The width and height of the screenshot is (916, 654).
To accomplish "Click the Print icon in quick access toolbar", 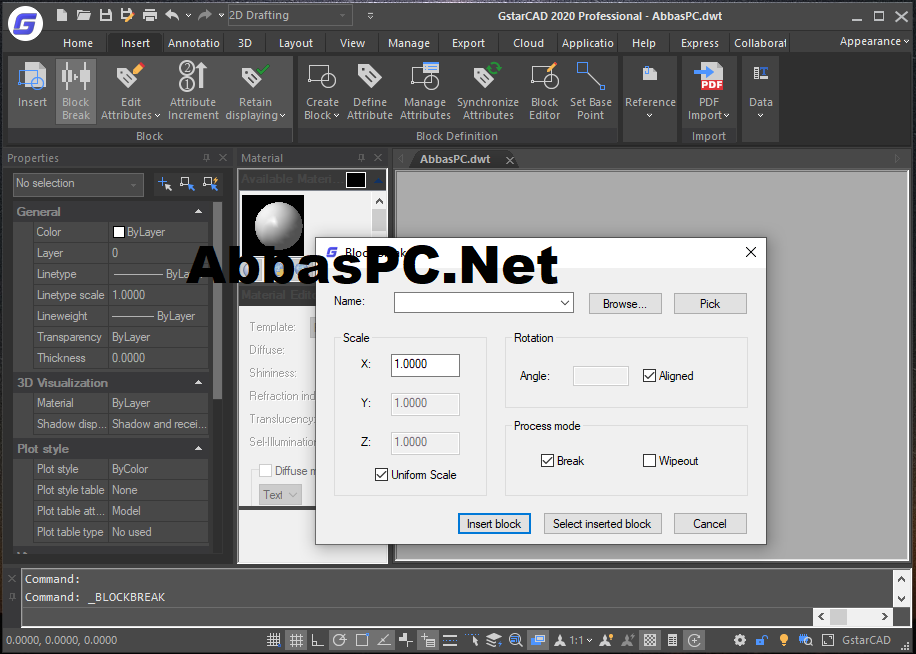I will (x=150, y=15).
